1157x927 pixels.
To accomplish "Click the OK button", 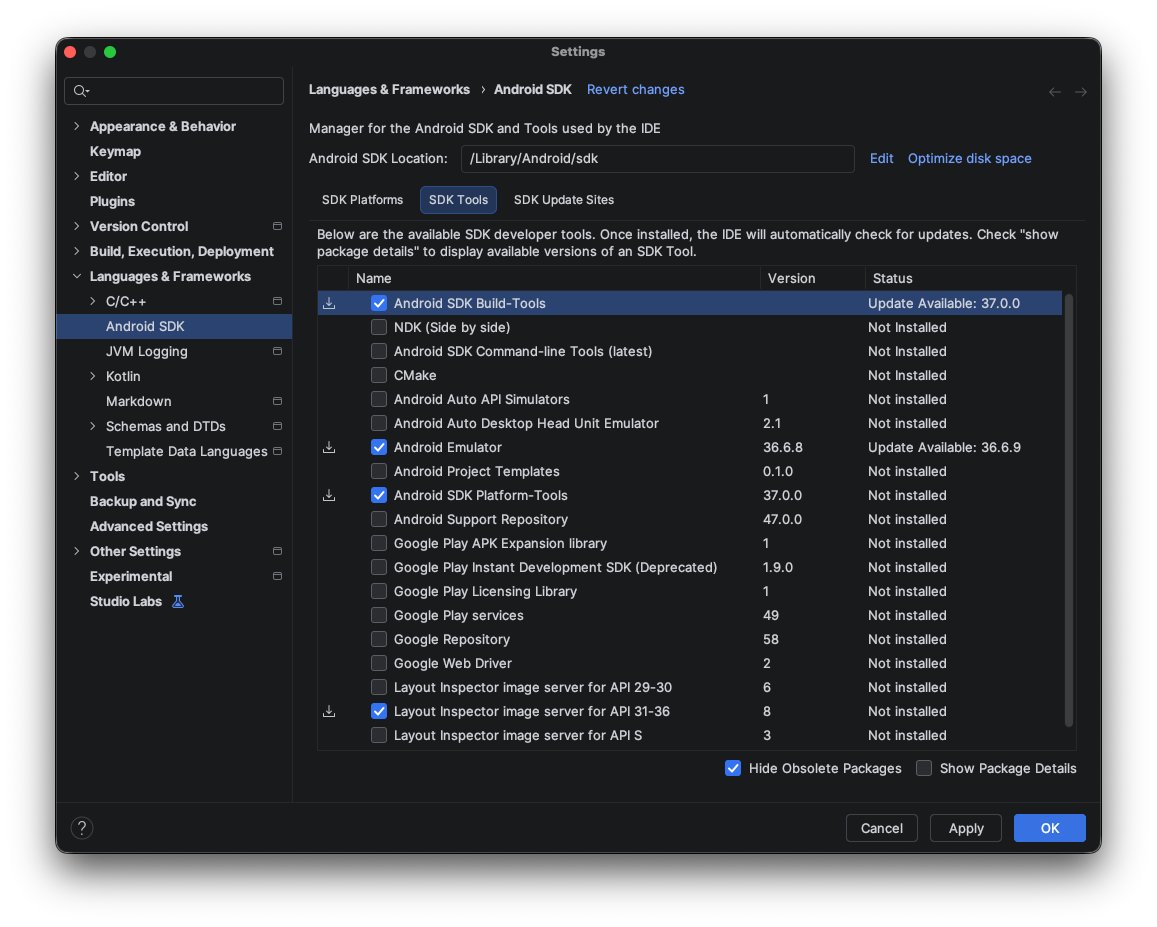I will point(1049,828).
